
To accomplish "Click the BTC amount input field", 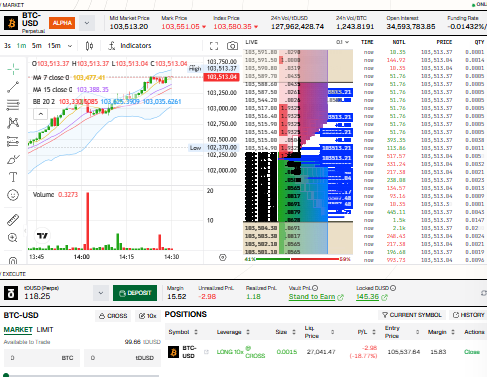I will (x=42, y=358).
